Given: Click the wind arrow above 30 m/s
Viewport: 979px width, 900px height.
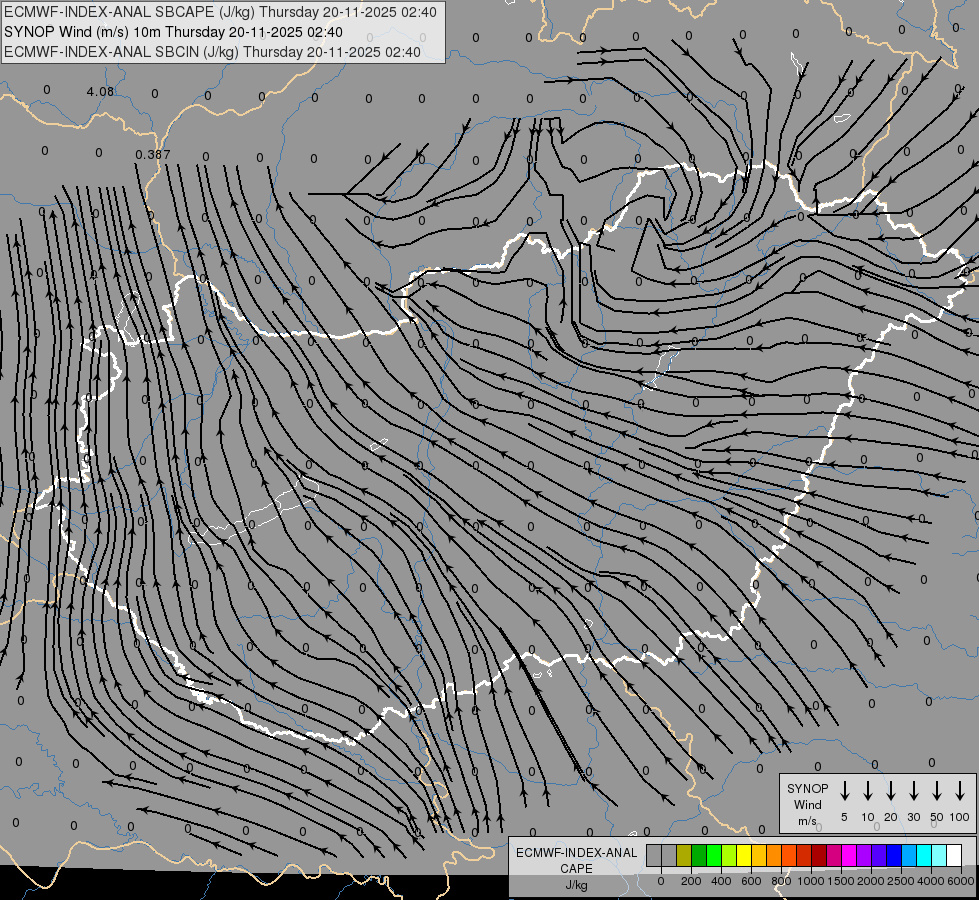Looking at the screenshot, I should (914, 791).
